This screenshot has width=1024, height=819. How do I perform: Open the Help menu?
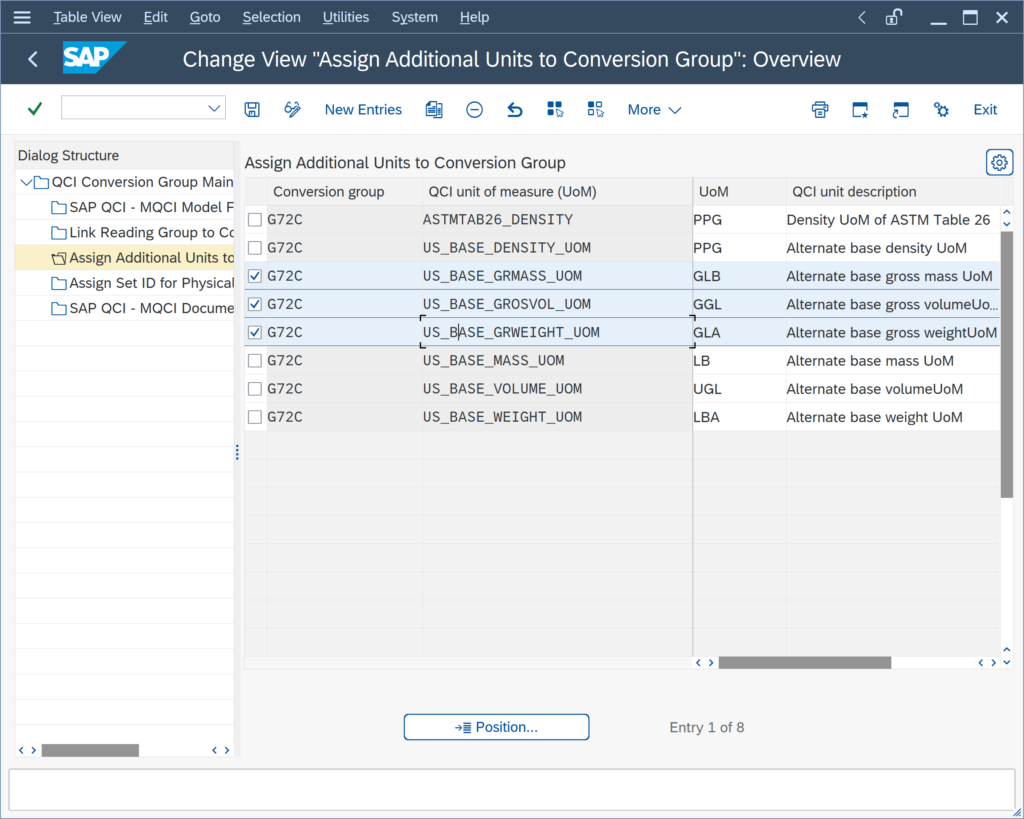[474, 18]
